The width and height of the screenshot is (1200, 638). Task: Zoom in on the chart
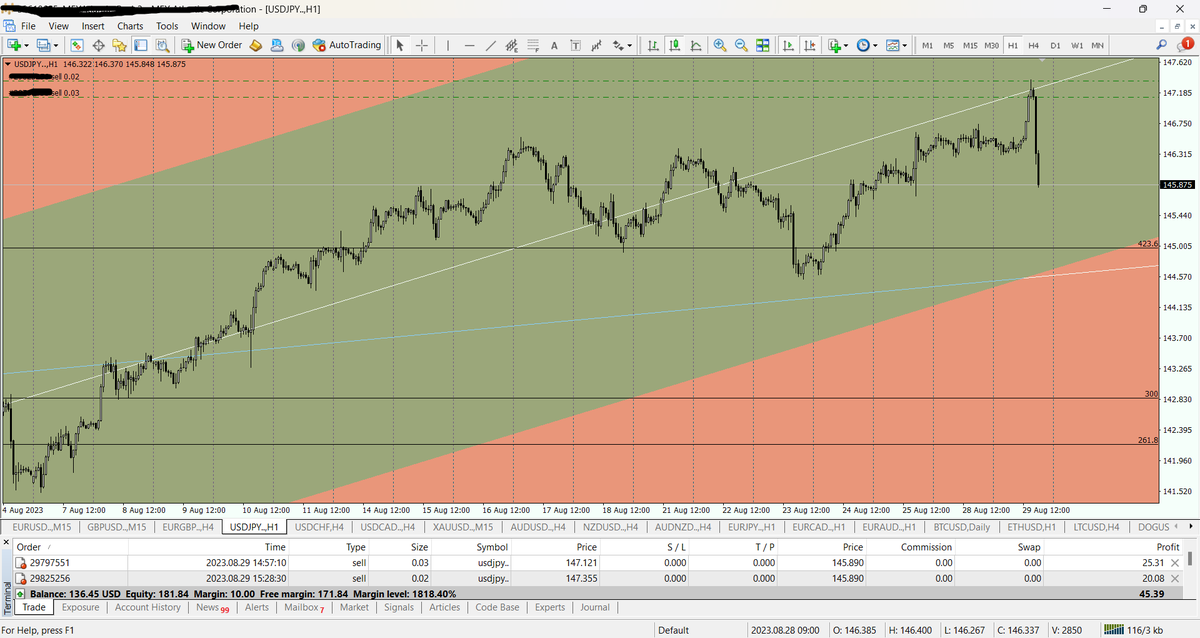[x=720, y=45]
